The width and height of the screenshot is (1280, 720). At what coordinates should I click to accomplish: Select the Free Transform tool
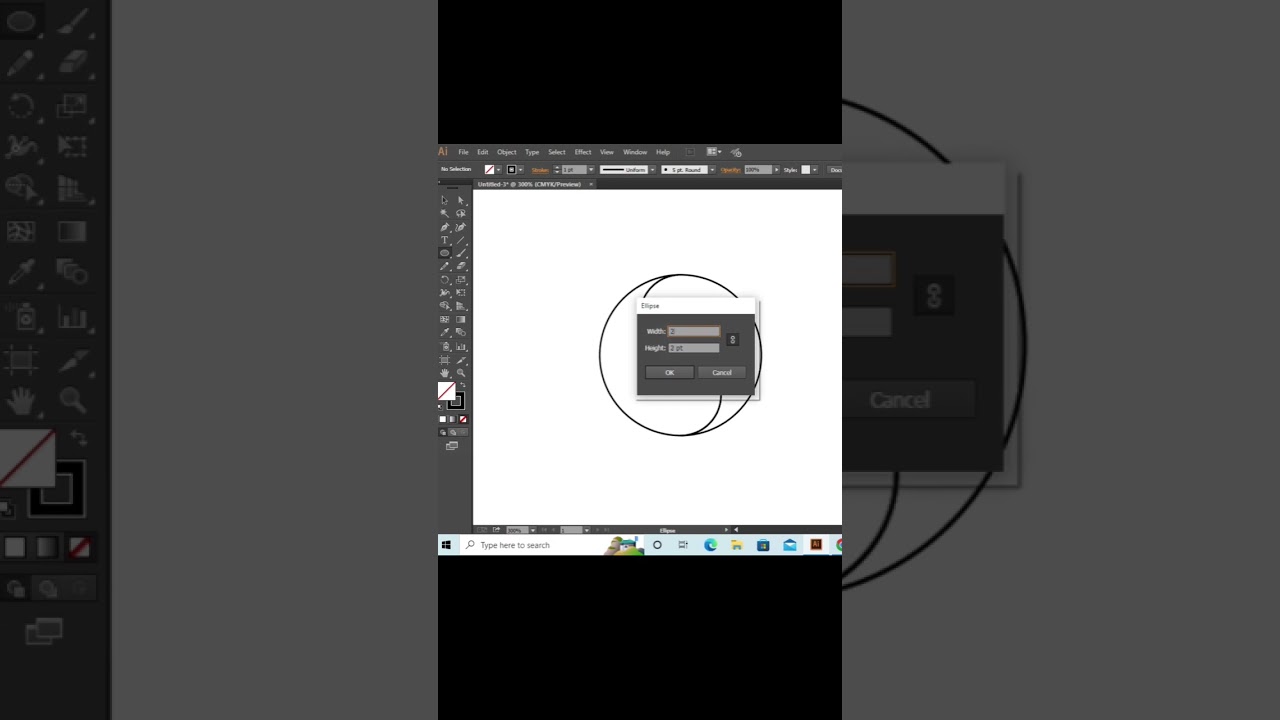(461, 293)
